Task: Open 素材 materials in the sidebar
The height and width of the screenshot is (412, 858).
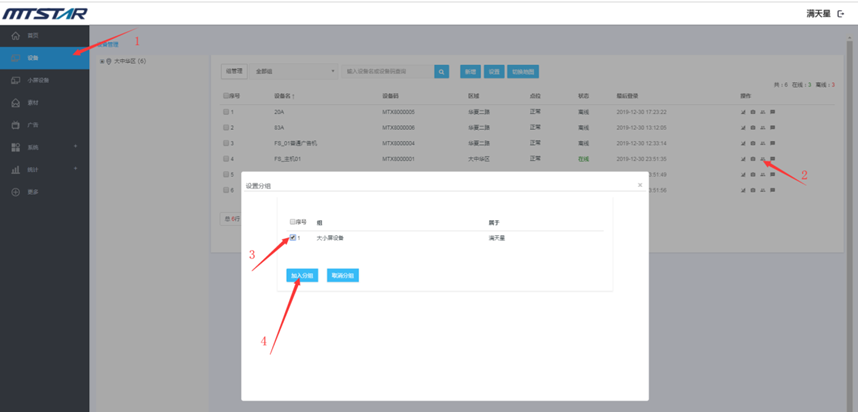Action: coord(32,103)
